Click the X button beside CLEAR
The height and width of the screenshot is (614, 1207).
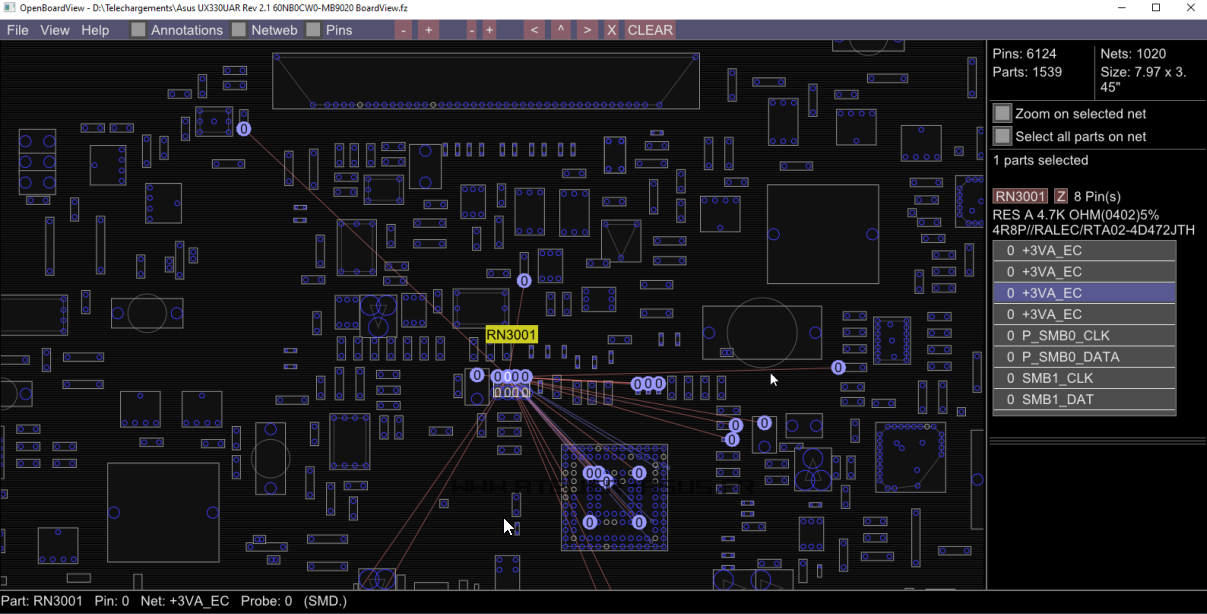611,30
